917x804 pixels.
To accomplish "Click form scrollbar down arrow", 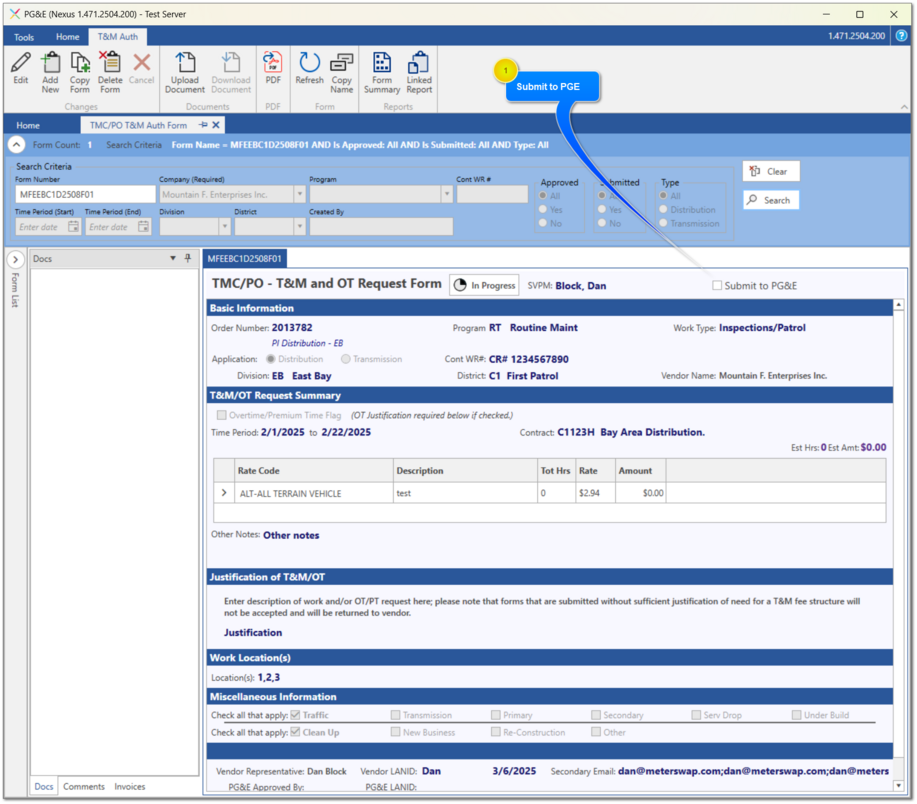I will (x=899, y=785).
